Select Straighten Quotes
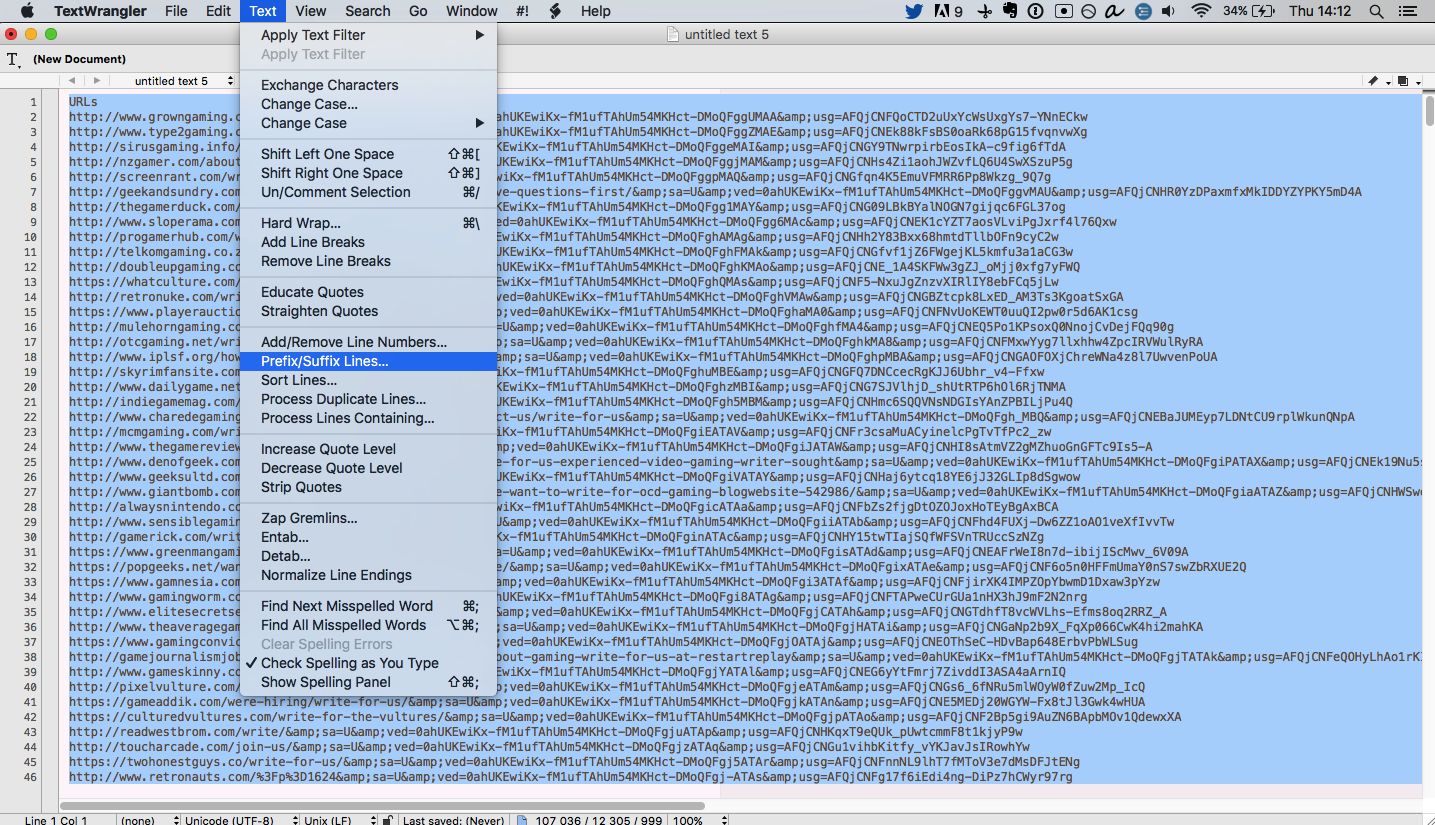This screenshot has height=825, width=1435. click(x=368, y=311)
